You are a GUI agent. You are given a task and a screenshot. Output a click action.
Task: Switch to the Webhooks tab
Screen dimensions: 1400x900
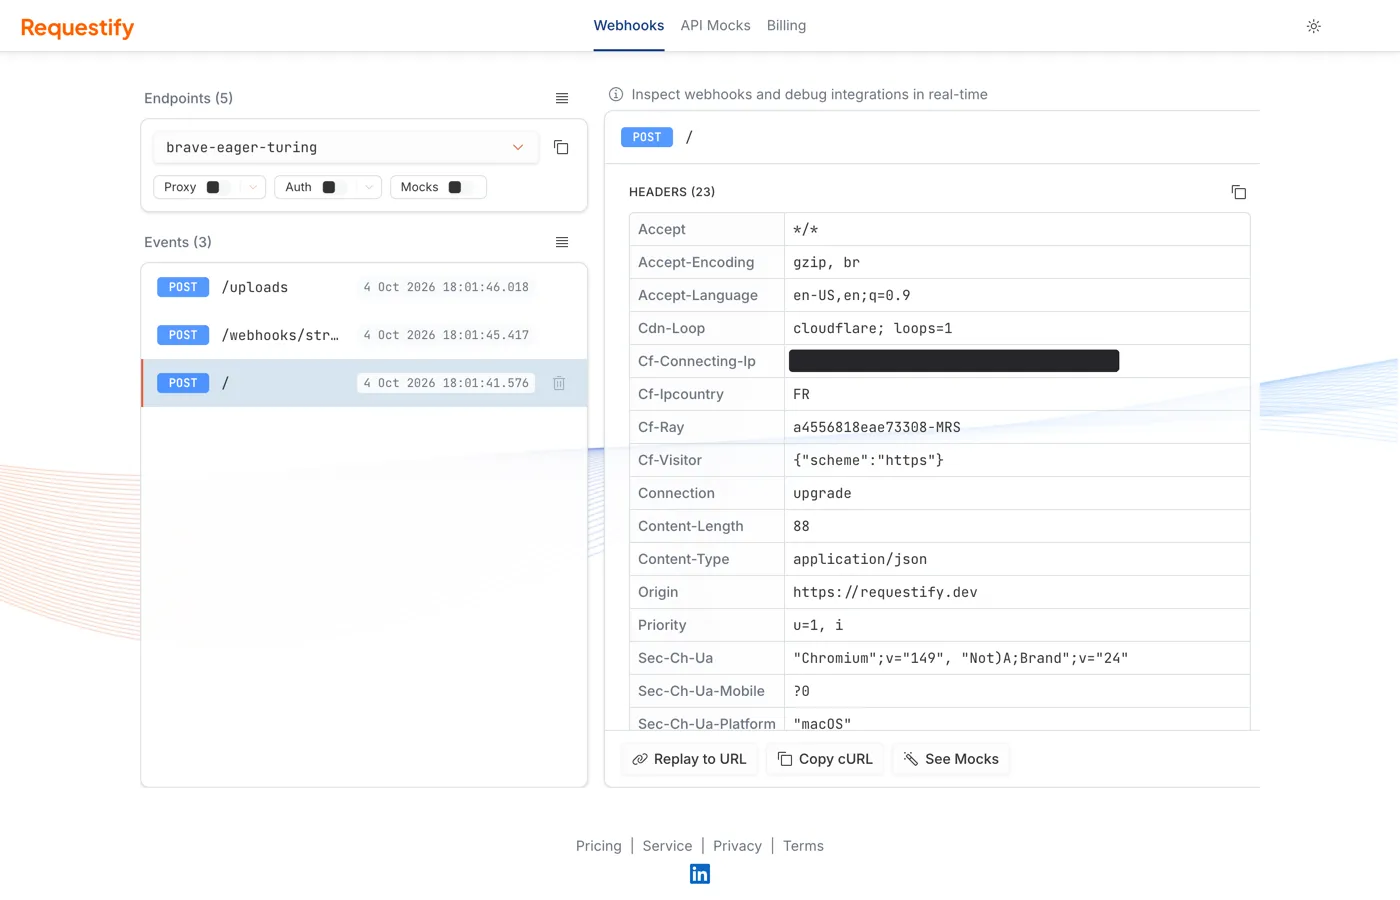coord(629,26)
